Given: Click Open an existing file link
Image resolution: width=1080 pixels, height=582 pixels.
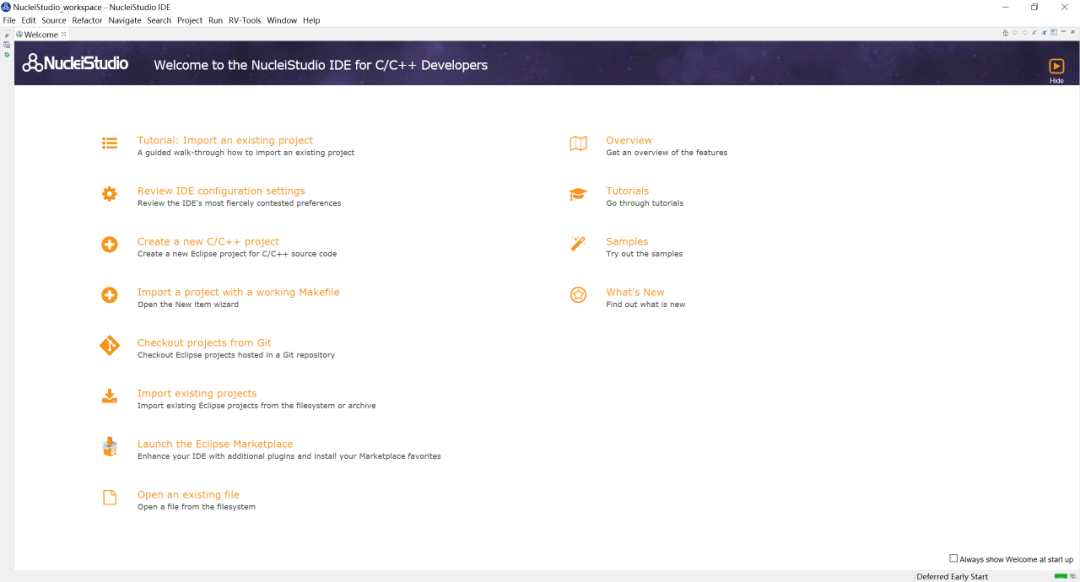Looking at the screenshot, I should (x=188, y=495).
